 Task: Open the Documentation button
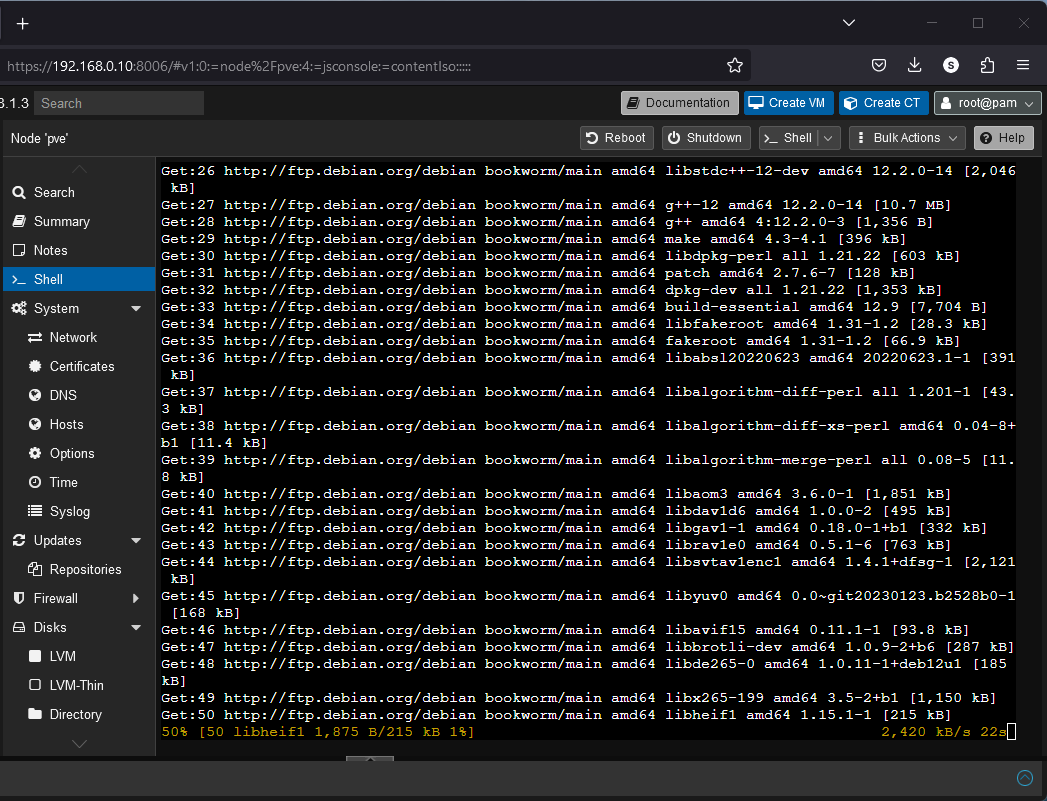tap(680, 103)
